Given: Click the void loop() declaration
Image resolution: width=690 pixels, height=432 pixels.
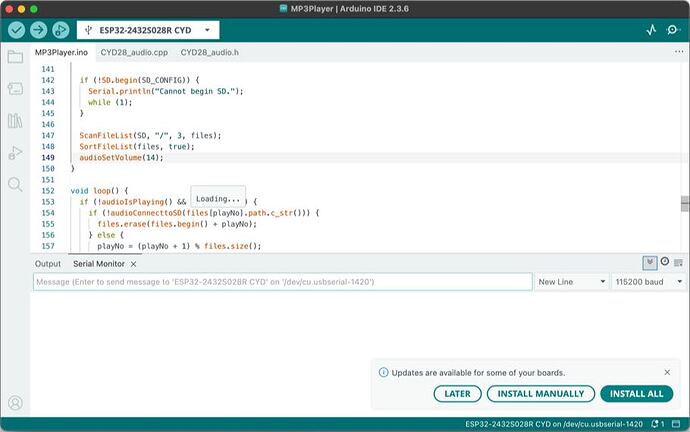Looking at the screenshot, I should [99, 191].
